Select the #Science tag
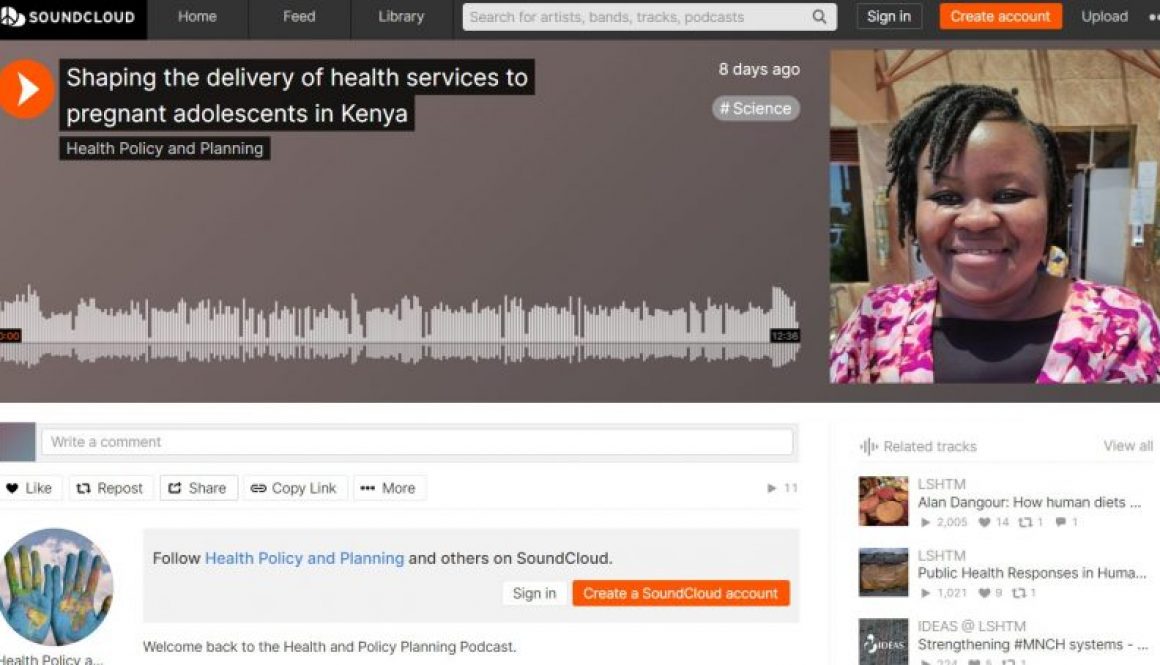The height and width of the screenshot is (665, 1160). 755,109
